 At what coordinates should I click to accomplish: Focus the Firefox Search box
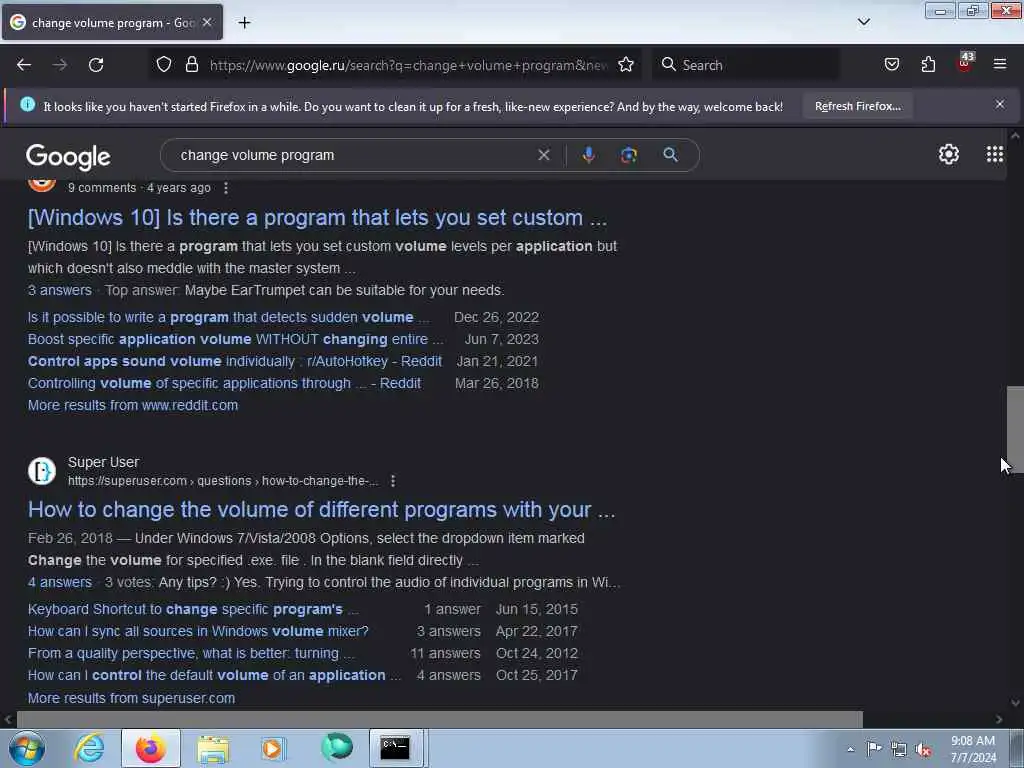(x=746, y=65)
